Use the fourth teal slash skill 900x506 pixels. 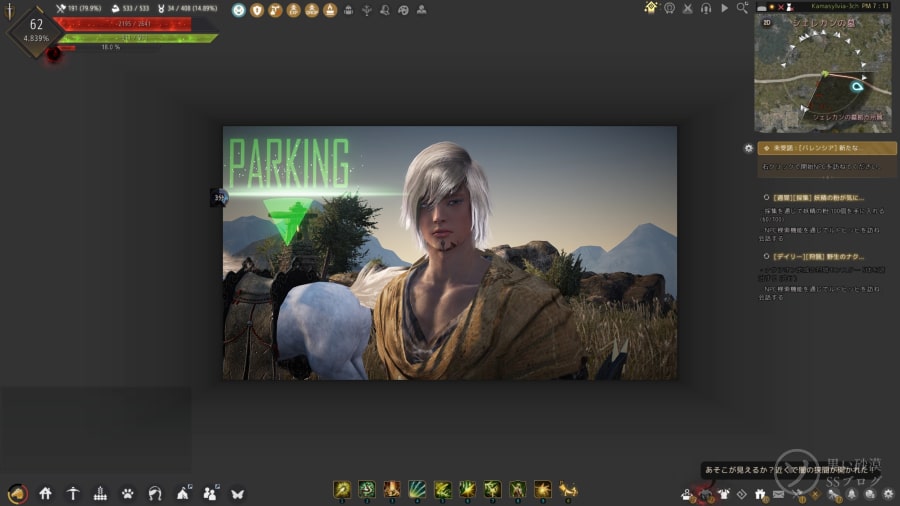[417, 489]
